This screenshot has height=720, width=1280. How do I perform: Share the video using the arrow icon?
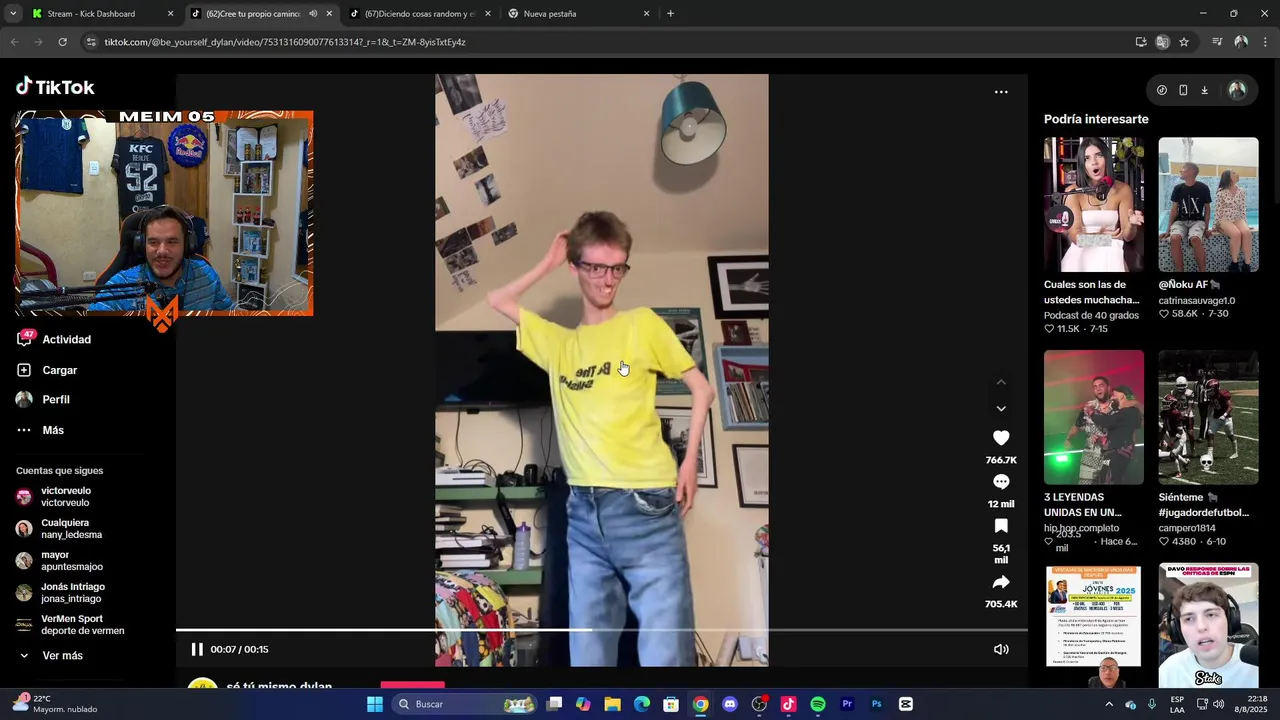point(1001,582)
